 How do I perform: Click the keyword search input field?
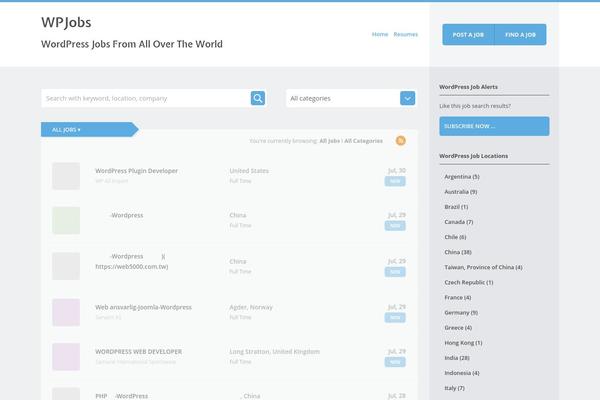[146, 98]
